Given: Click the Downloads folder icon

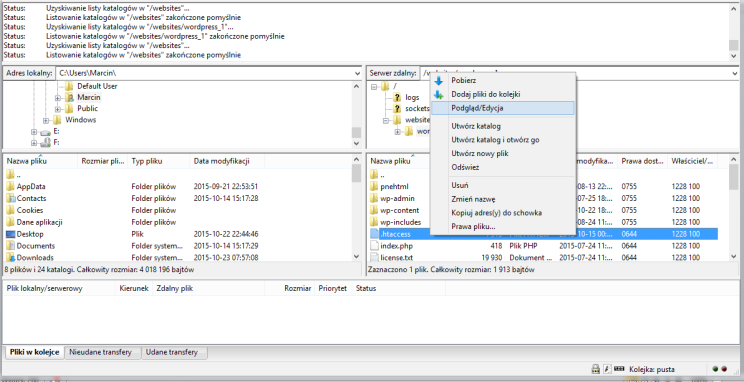Looking at the screenshot, I should pyautogui.click(x=10, y=258).
